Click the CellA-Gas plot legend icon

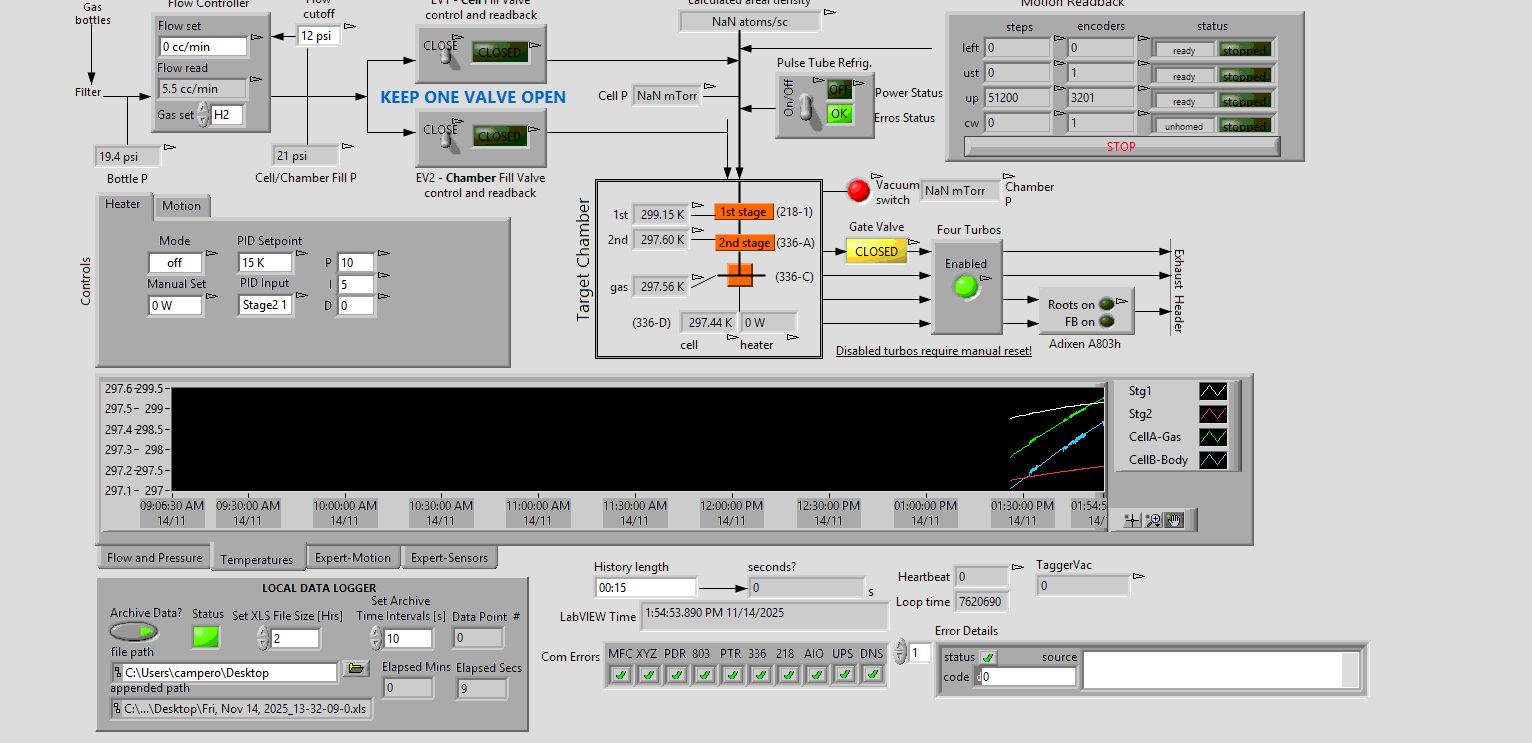pyautogui.click(x=1212, y=437)
